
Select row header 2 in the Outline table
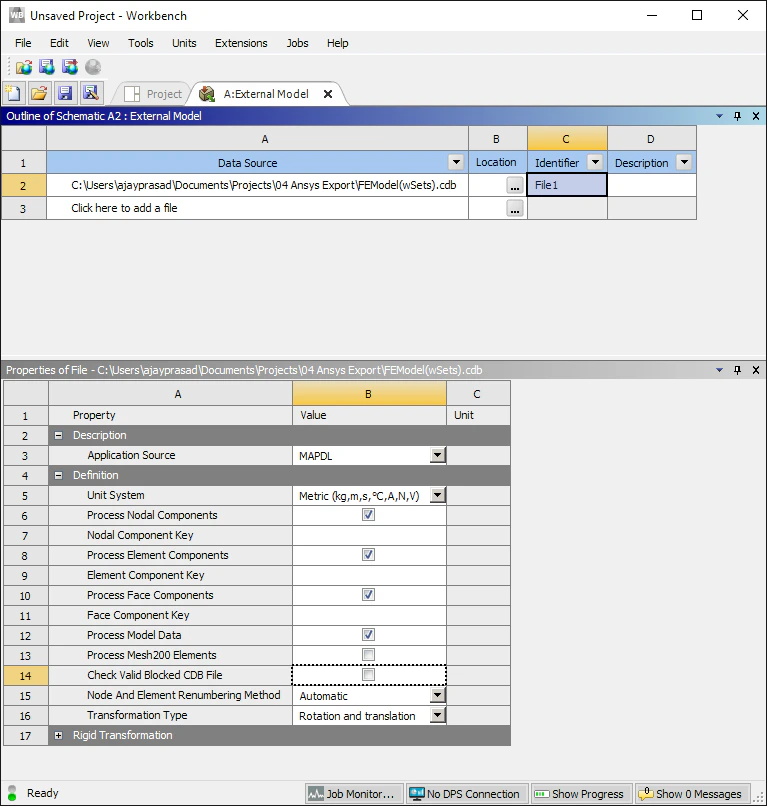pos(24,186)
